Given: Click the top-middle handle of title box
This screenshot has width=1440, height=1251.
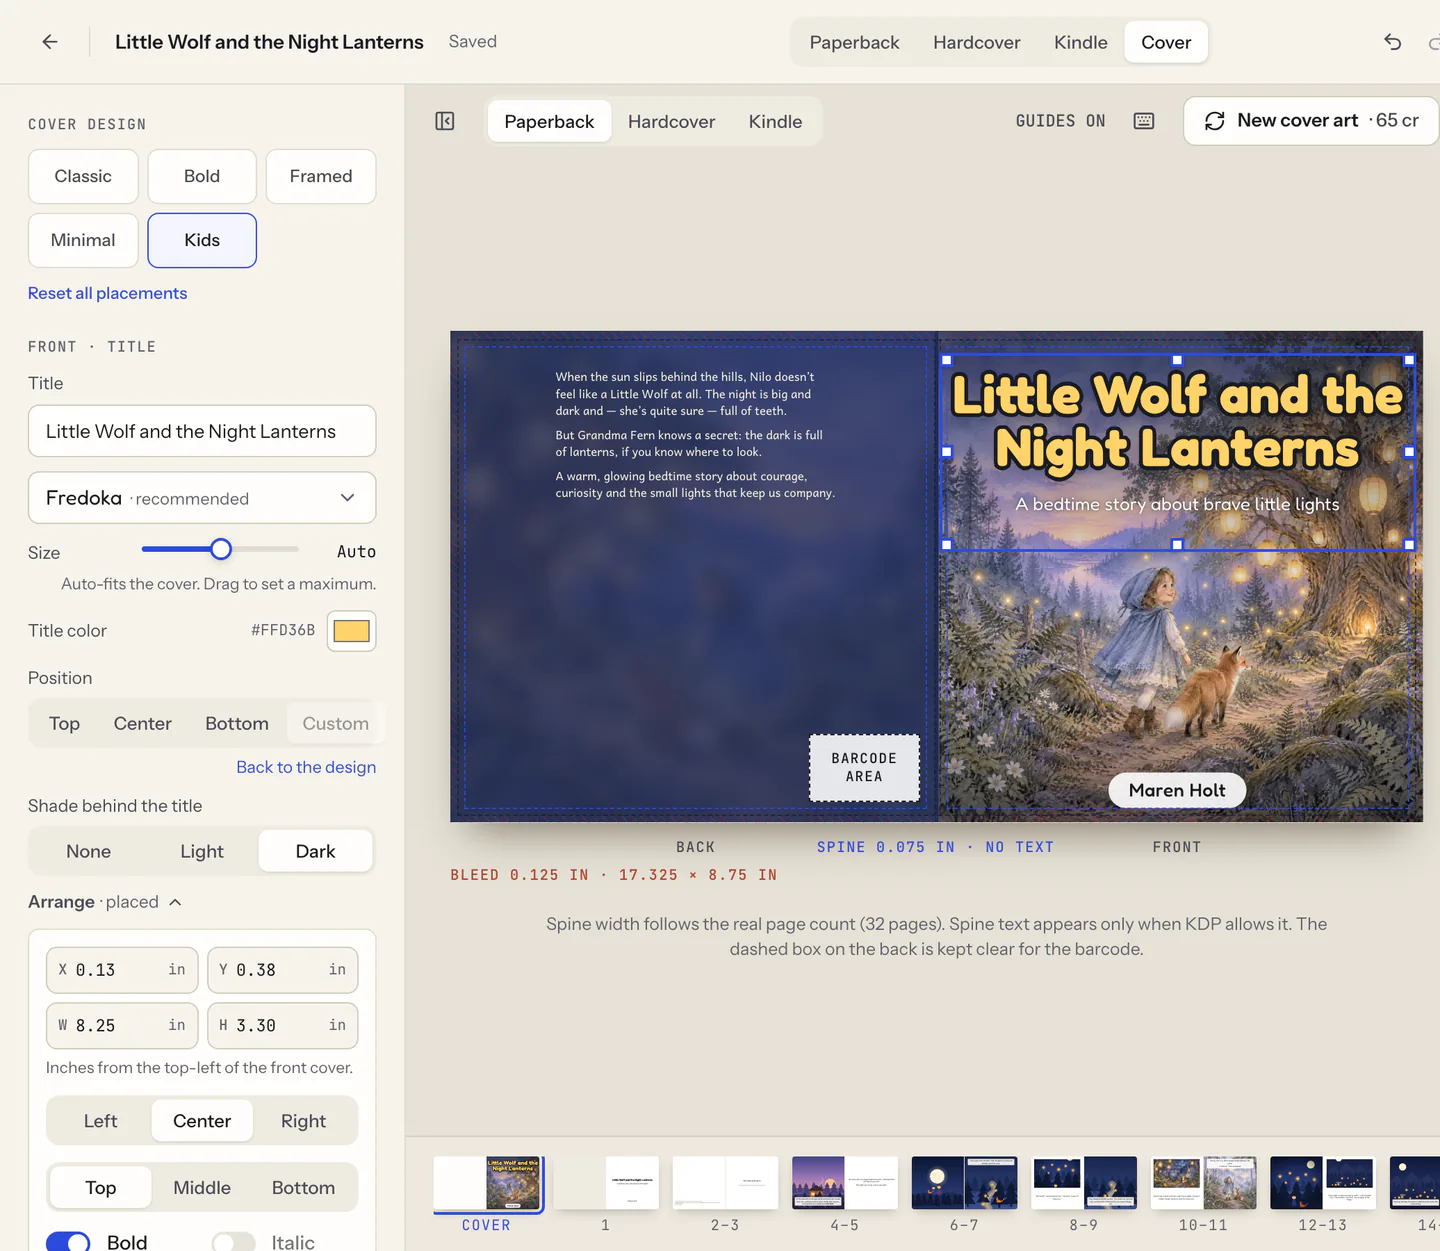Looking at the screenshot, I should click(1177, 360).
